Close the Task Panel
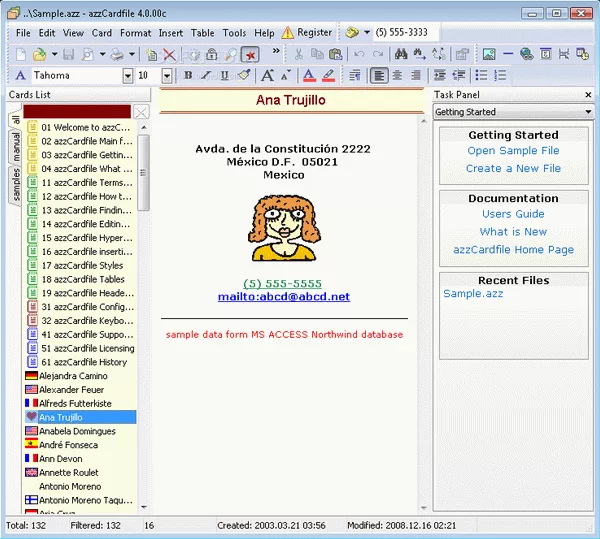The image size is (600, 539). point(589,95)
